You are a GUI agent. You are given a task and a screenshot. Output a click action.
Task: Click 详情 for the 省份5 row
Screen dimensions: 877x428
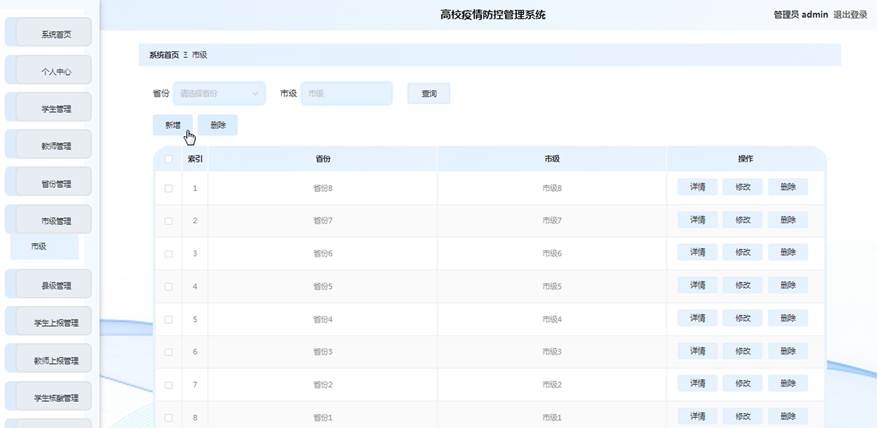(697, 285)
